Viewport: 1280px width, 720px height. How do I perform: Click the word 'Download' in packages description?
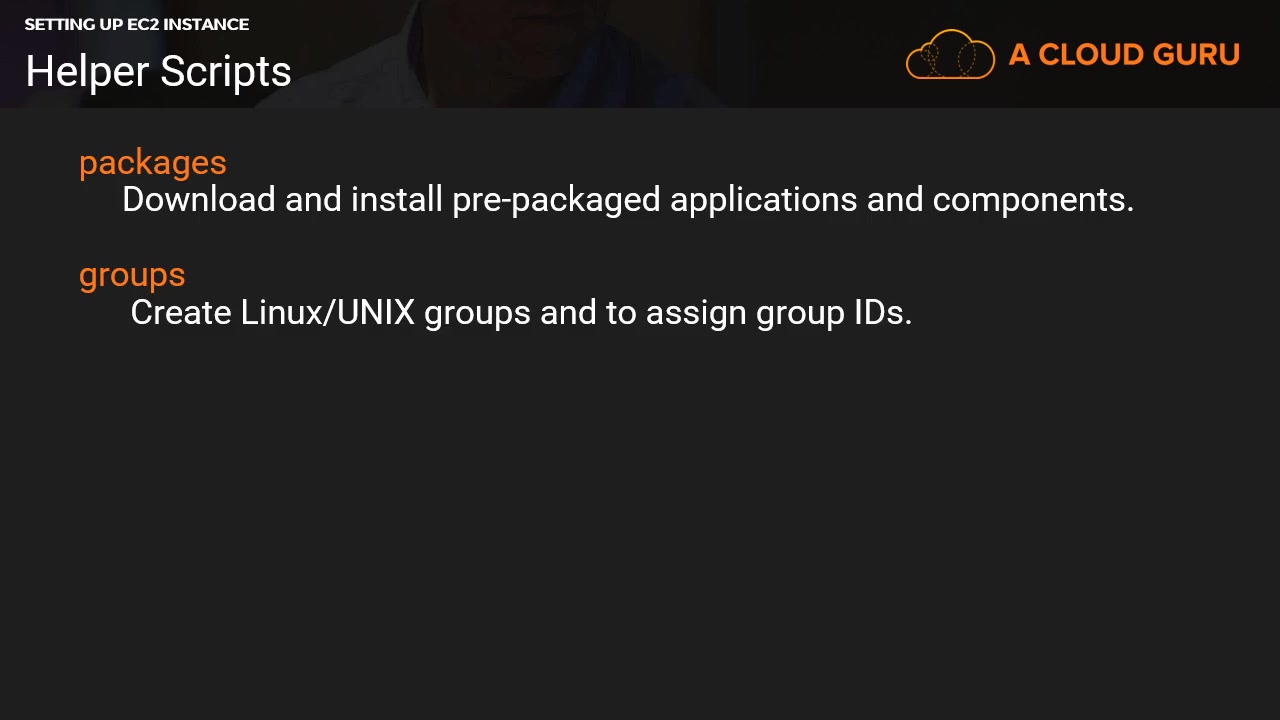coord(198,200)
